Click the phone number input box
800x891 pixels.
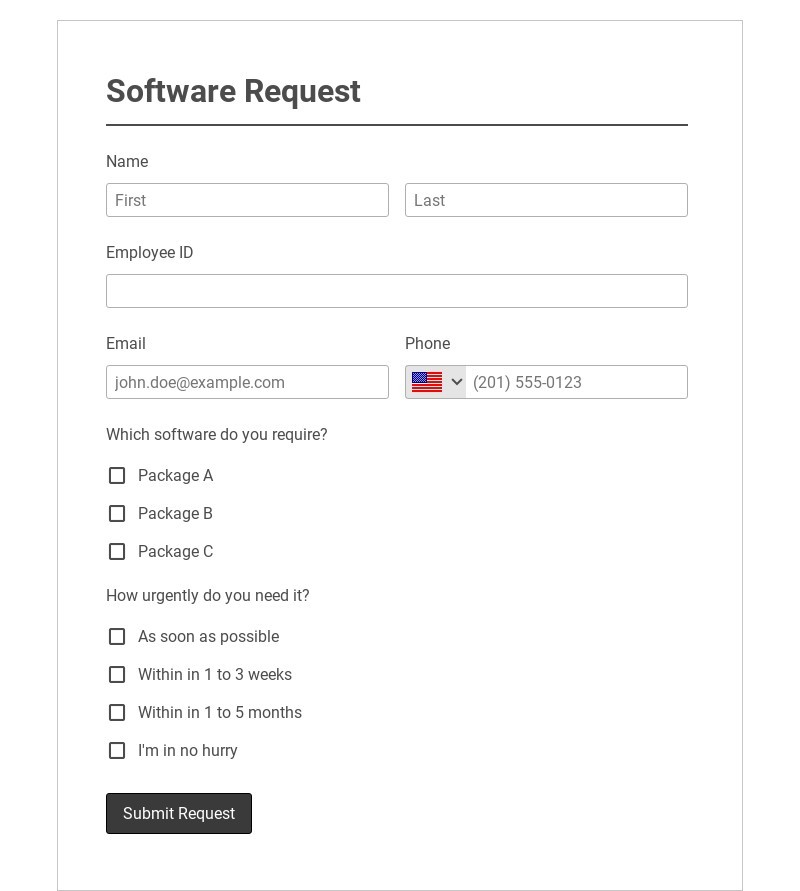click(576, 382)
